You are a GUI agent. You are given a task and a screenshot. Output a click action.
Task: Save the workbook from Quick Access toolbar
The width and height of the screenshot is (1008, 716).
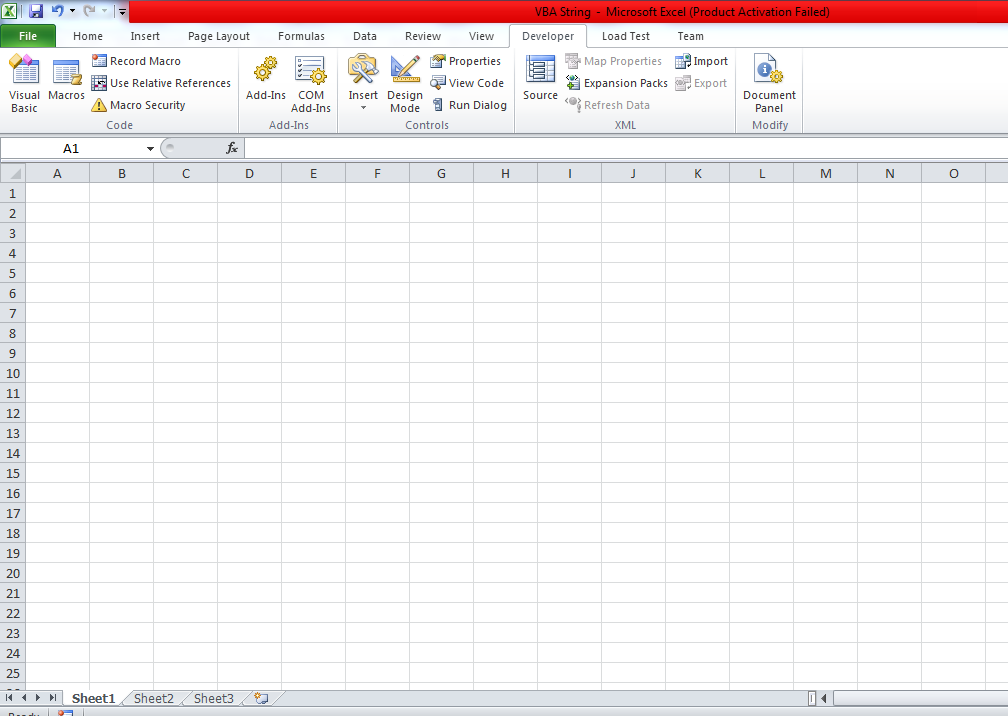pyautogui.click(x=36, y=11)
